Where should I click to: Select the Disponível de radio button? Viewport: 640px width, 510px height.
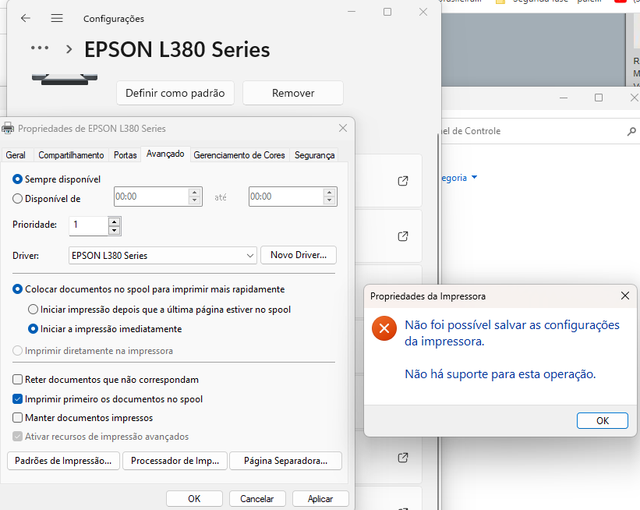coord(17,199)
